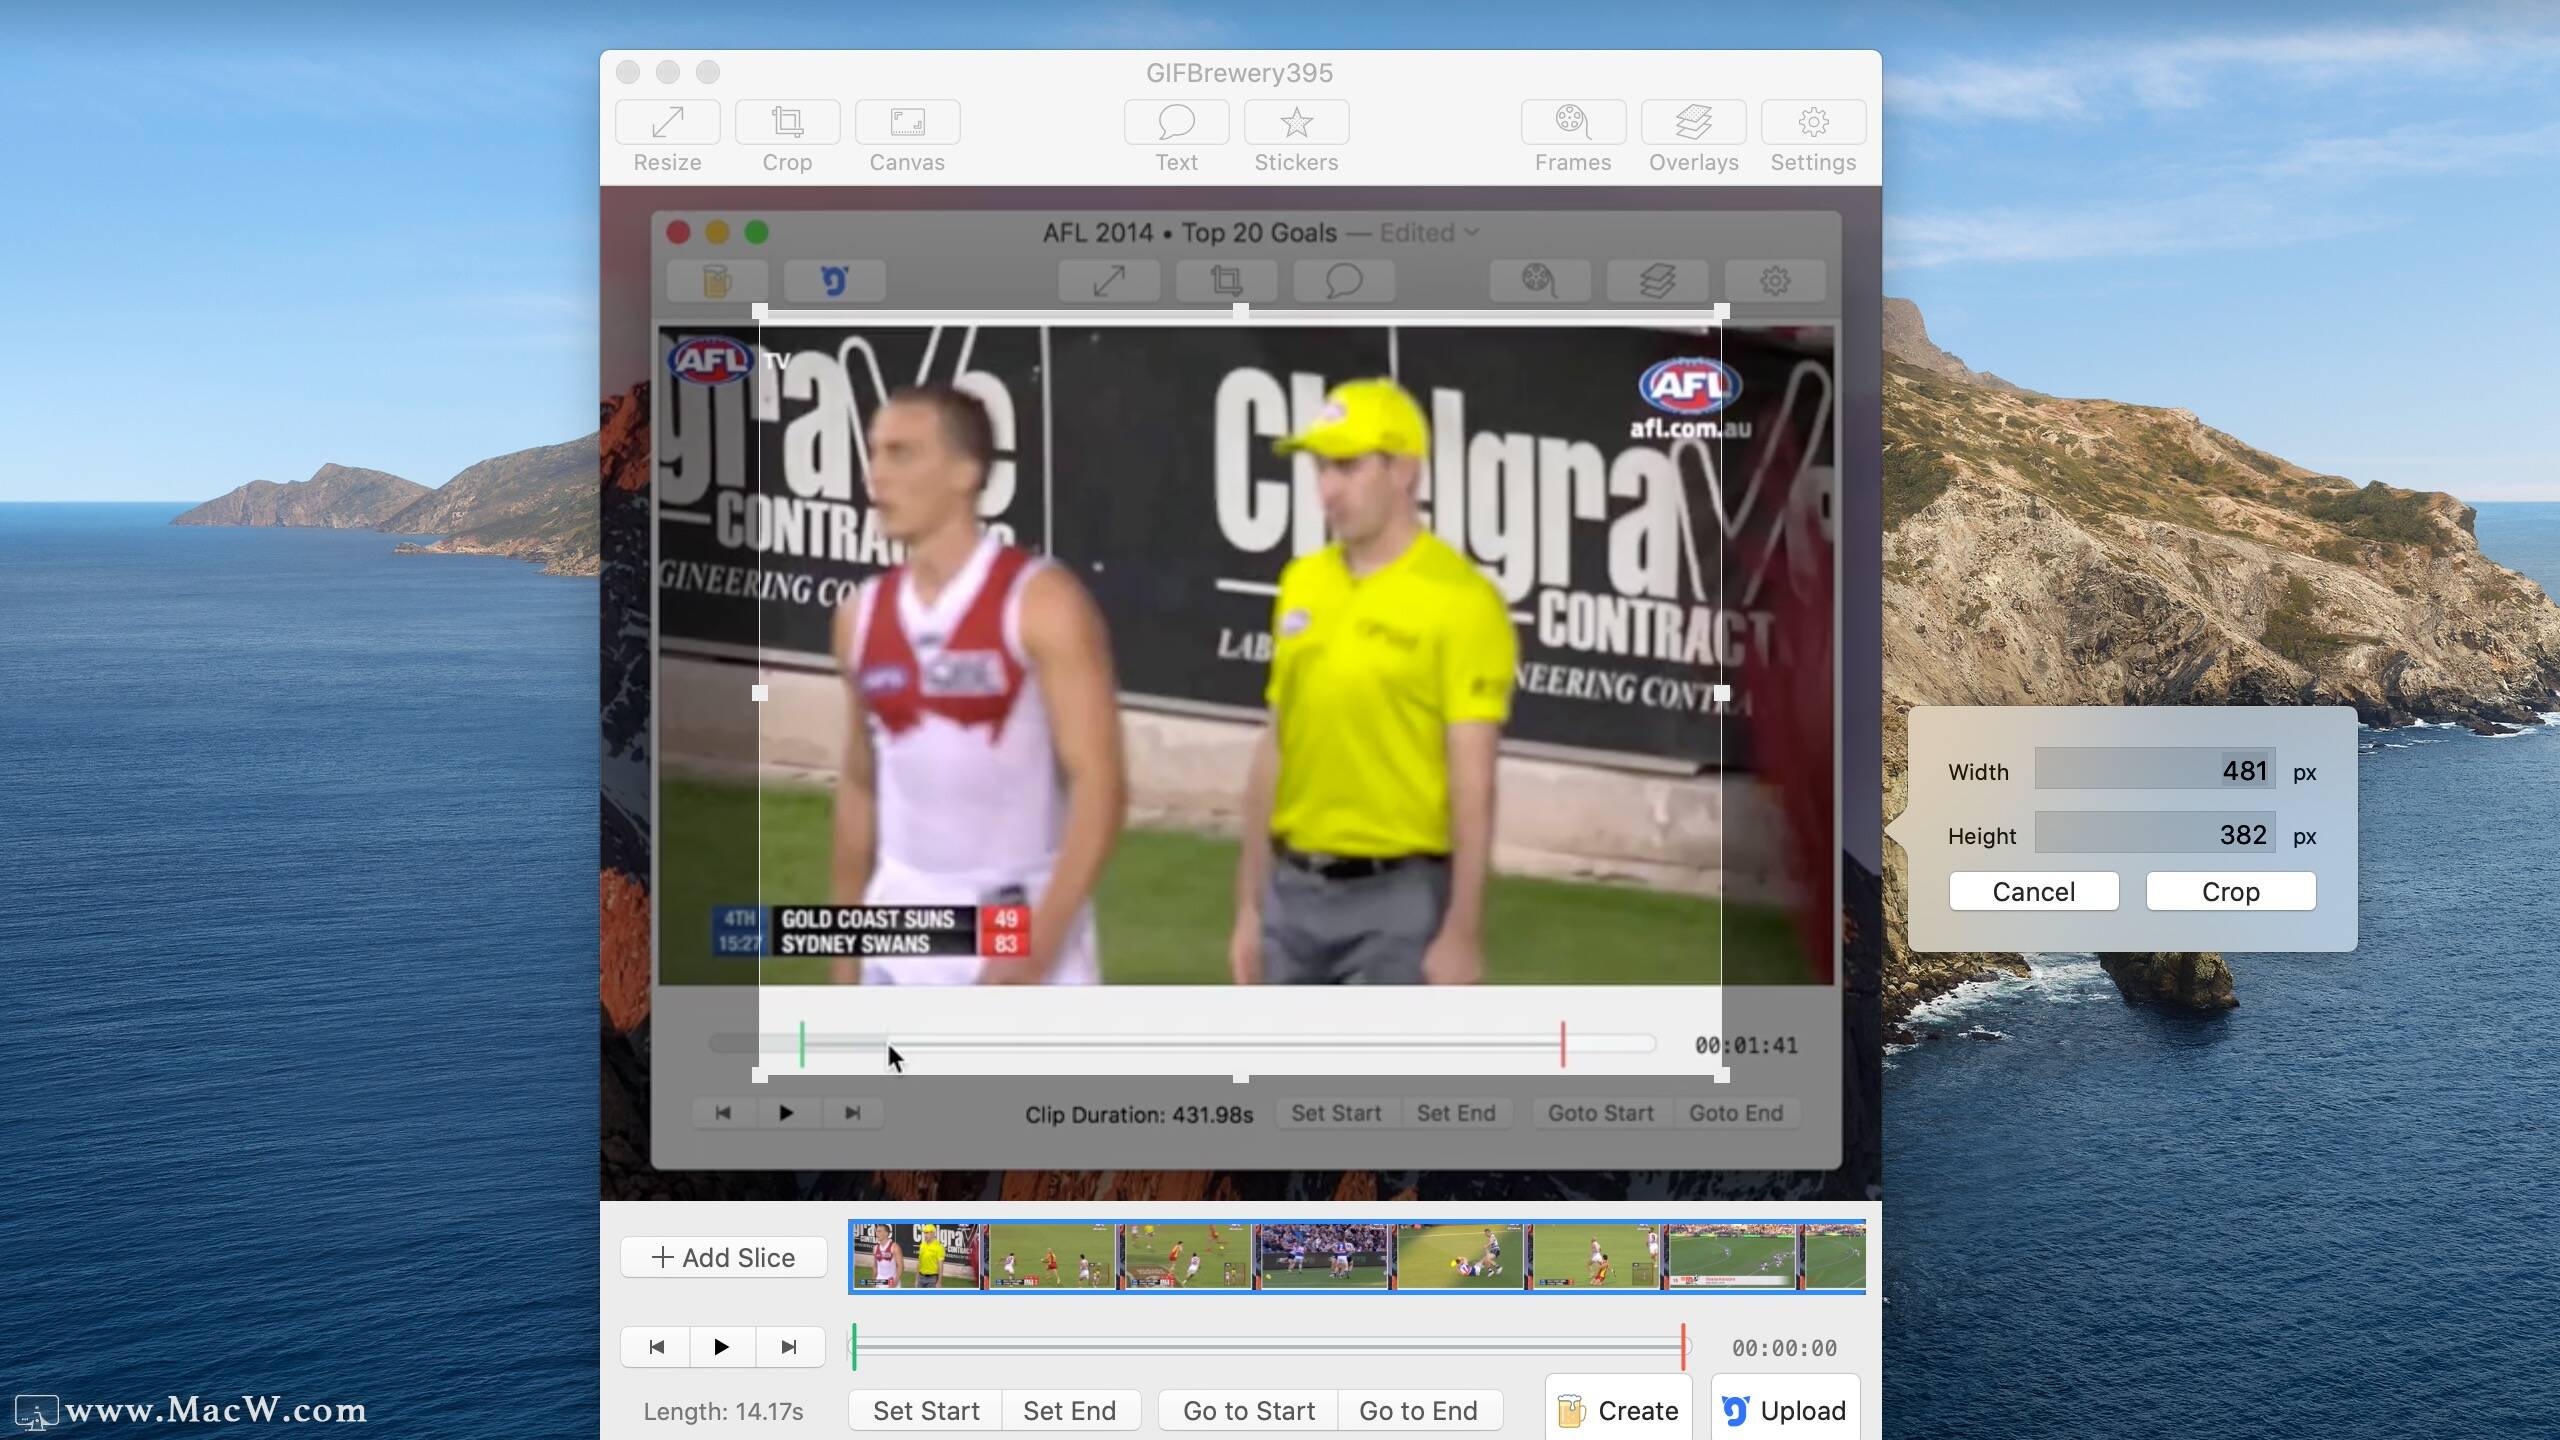2560x1440 pixels.
Task: Add a Text overlay
Action: pyautogui.click(x=1176, y=122)
